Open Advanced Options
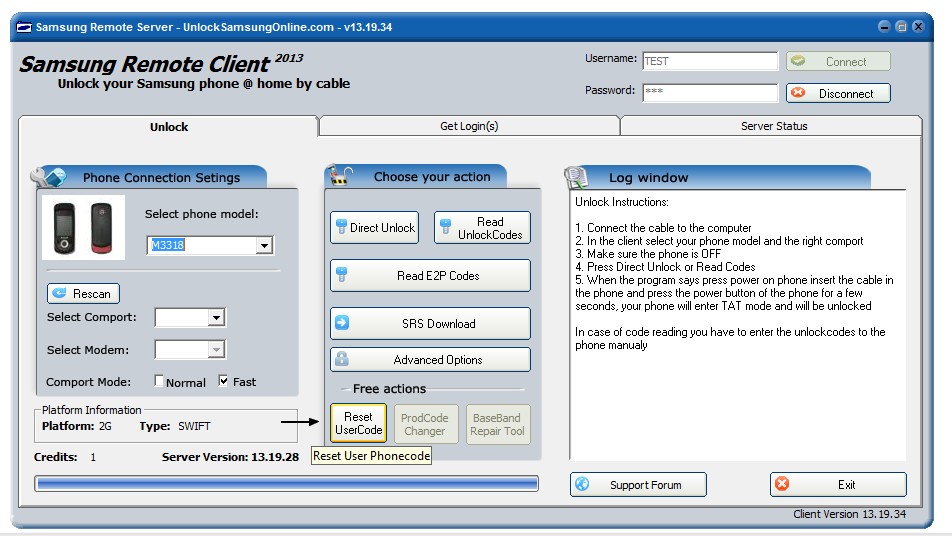952x536 pixels. click(x=430, y=359)
